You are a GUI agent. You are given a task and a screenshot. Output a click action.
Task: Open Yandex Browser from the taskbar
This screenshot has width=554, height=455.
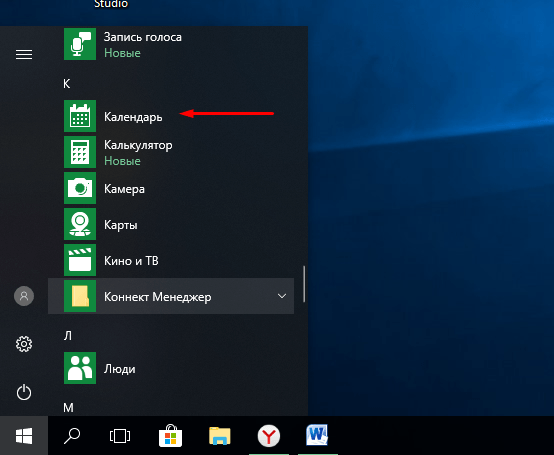(269, 436)
